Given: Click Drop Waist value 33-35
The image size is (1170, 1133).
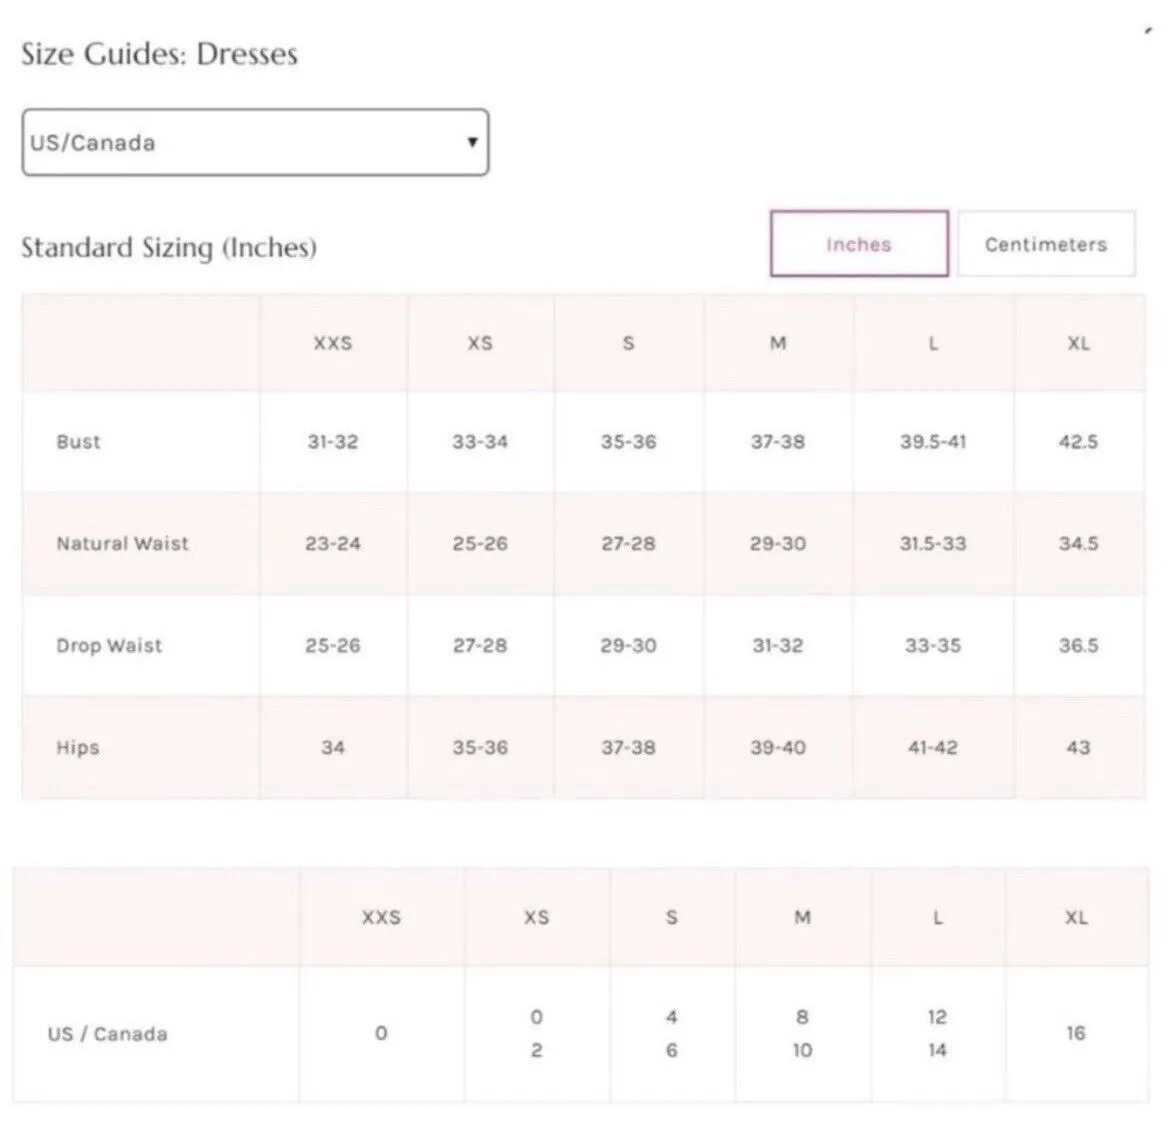Looking at the screenshot, I should [x=933, y=646].
